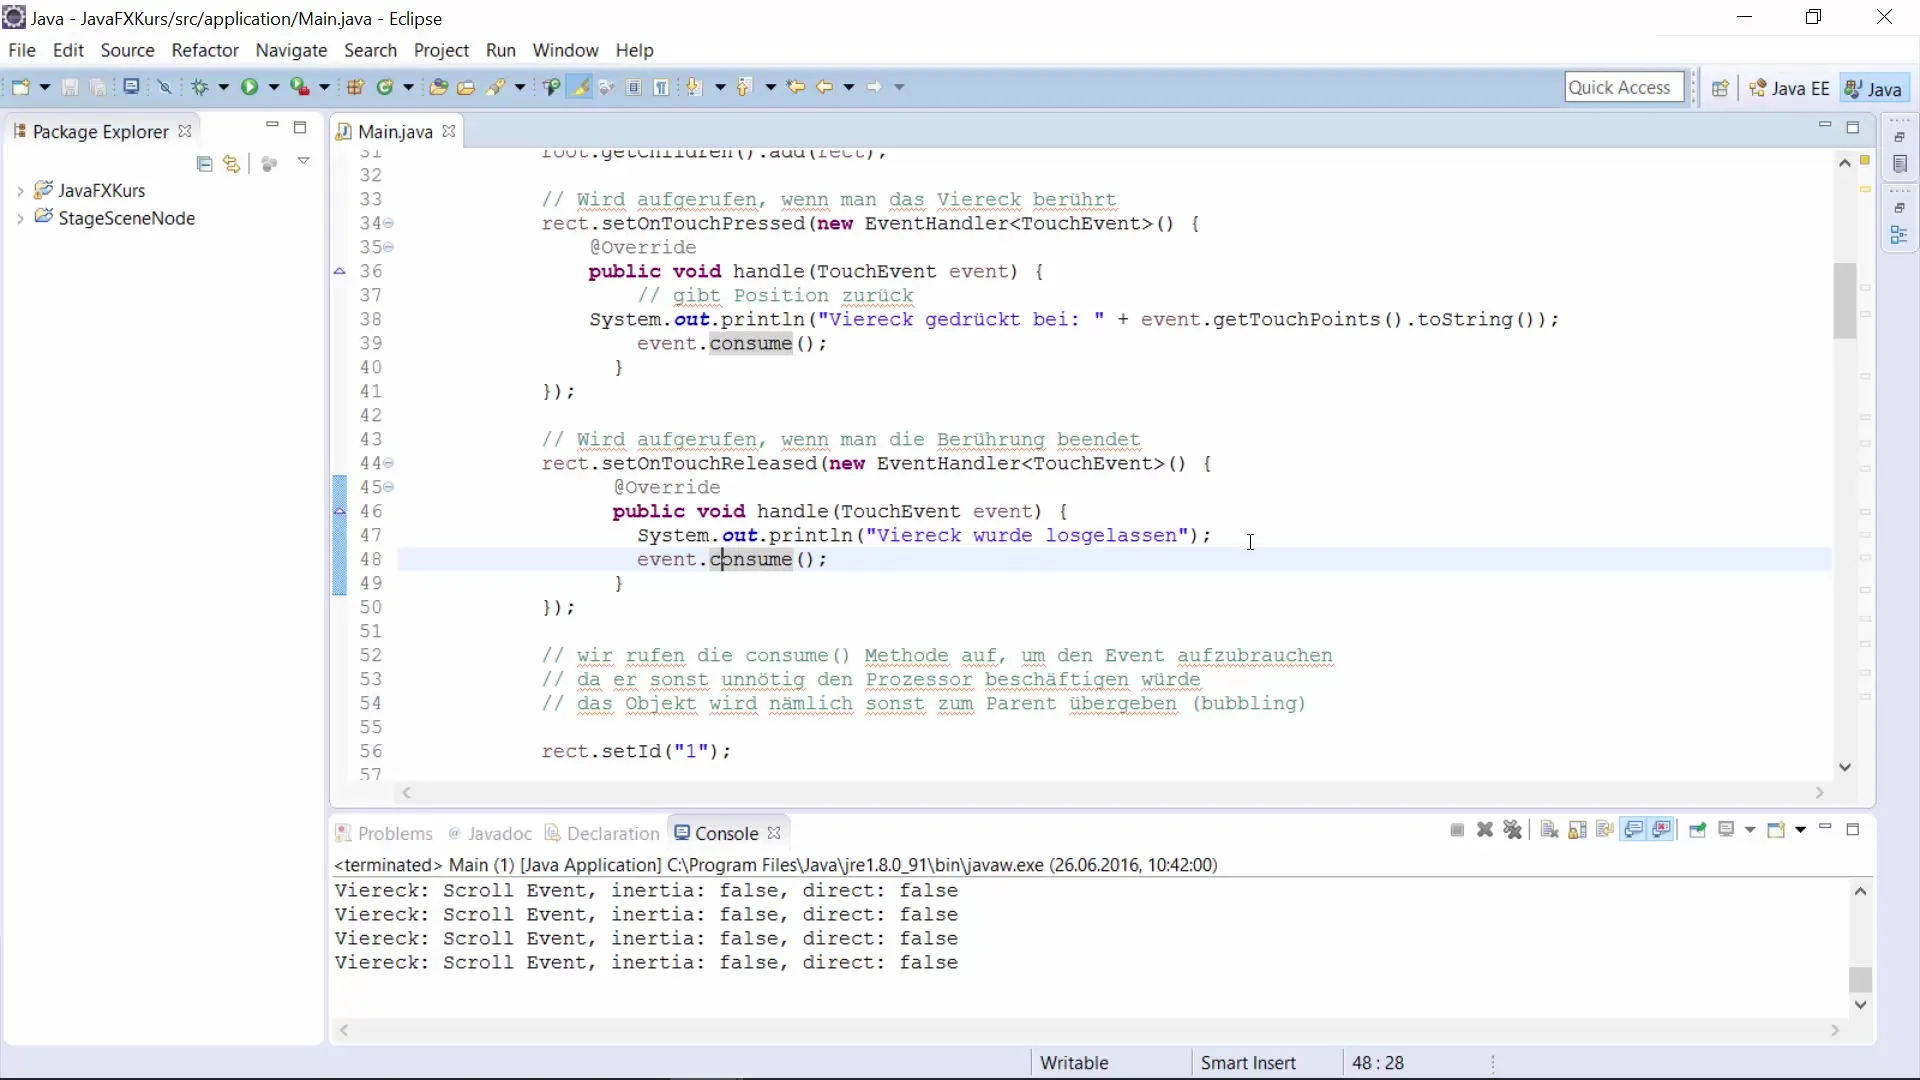Switch to the Declaration tab

coord(602,833)
